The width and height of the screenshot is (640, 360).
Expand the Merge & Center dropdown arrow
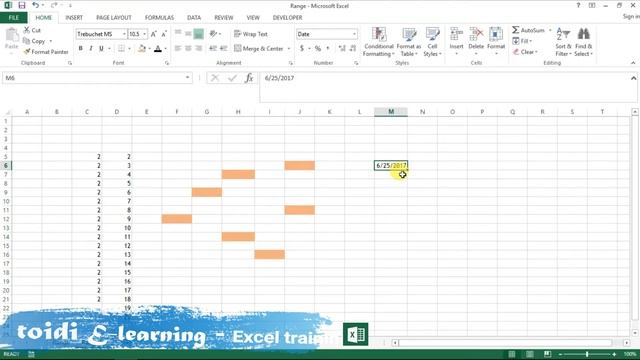289,49
